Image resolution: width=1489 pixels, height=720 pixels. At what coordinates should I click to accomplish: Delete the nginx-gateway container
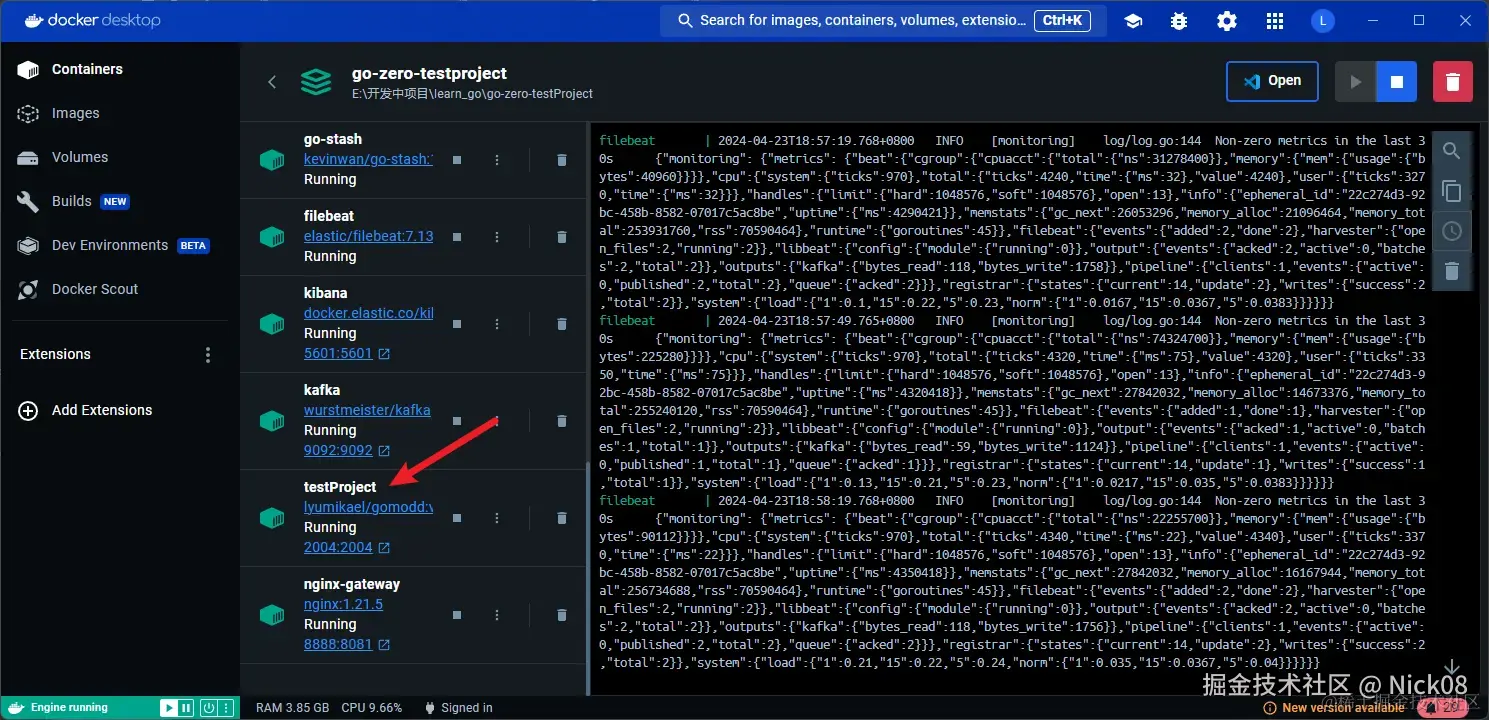(561, 615)
